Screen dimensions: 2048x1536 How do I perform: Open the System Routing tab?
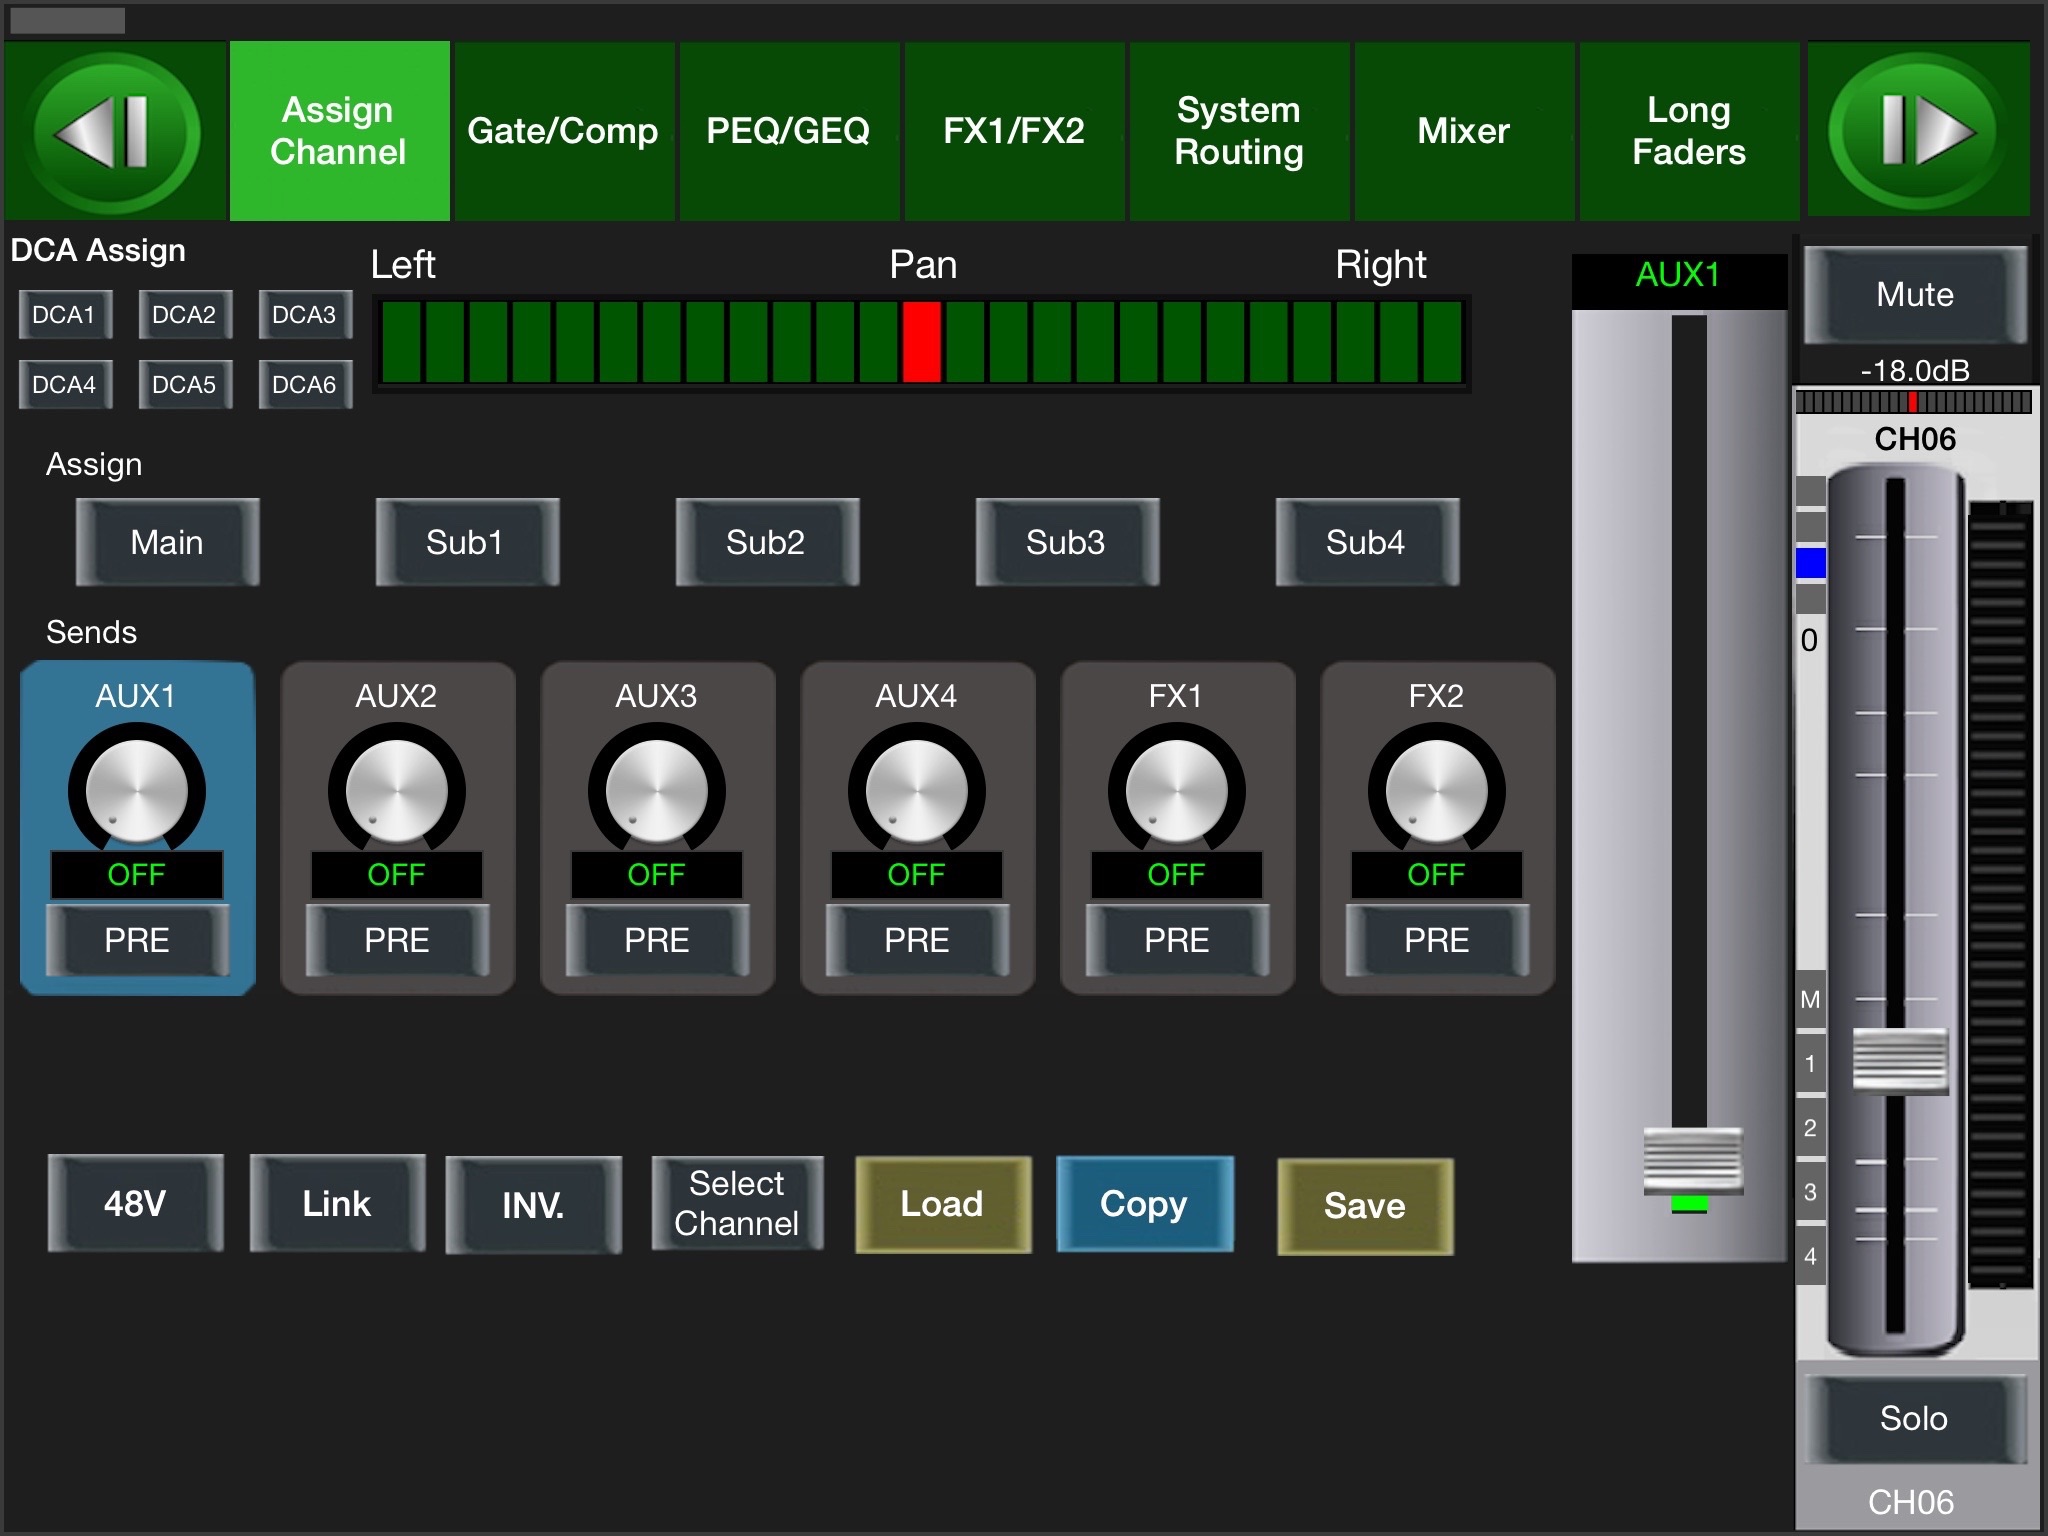pyautogui.click(x=1238, y=131)
